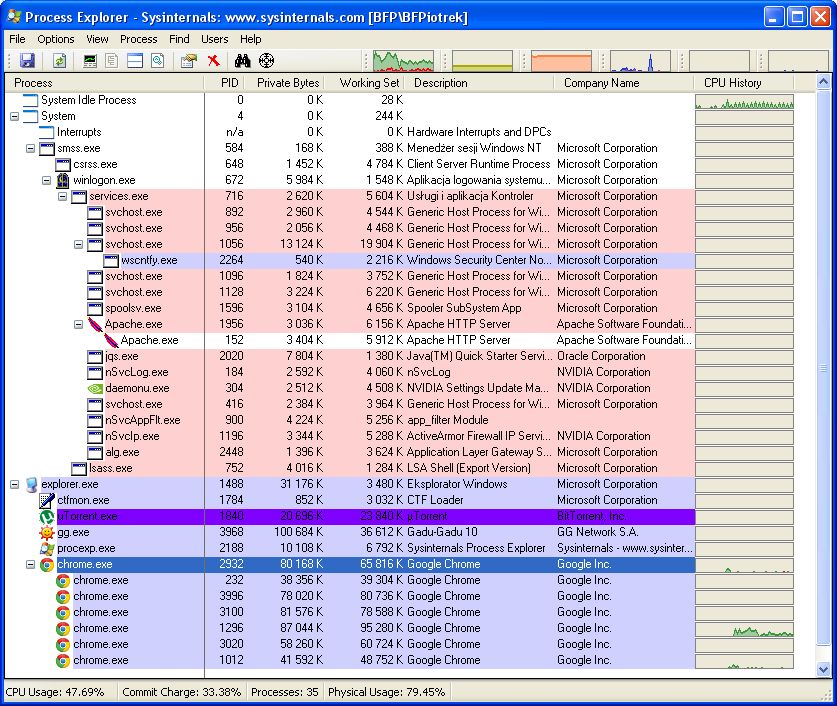Viewport: 837px width, 706px height.
Task: Click the winlogon.exe process icon
Action: [63, 180]
